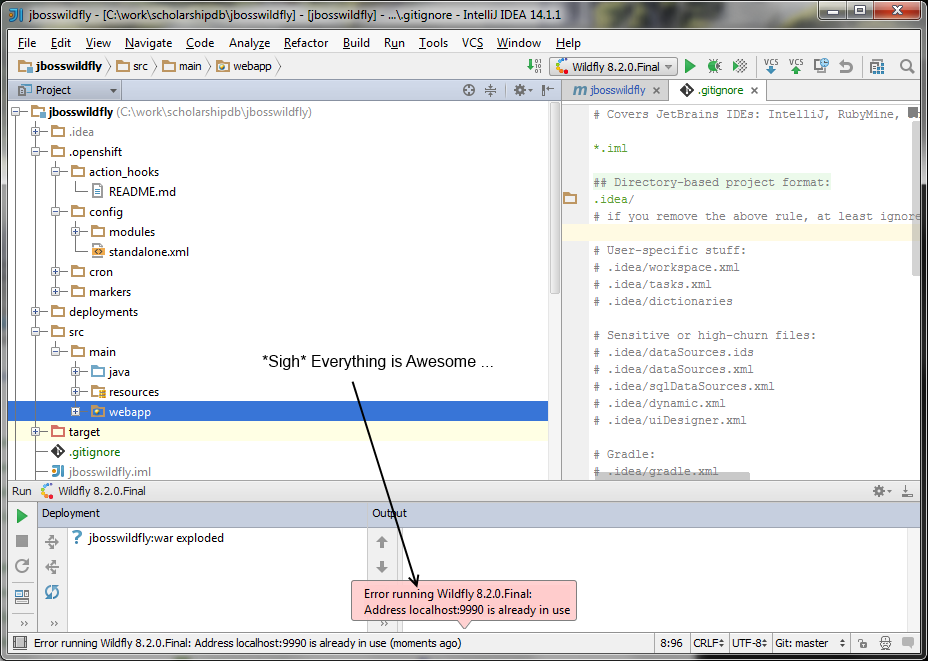The image size is (928, 661).
Task: Click the jbosswildfly root breadcrumb
Action: point(60,66)
